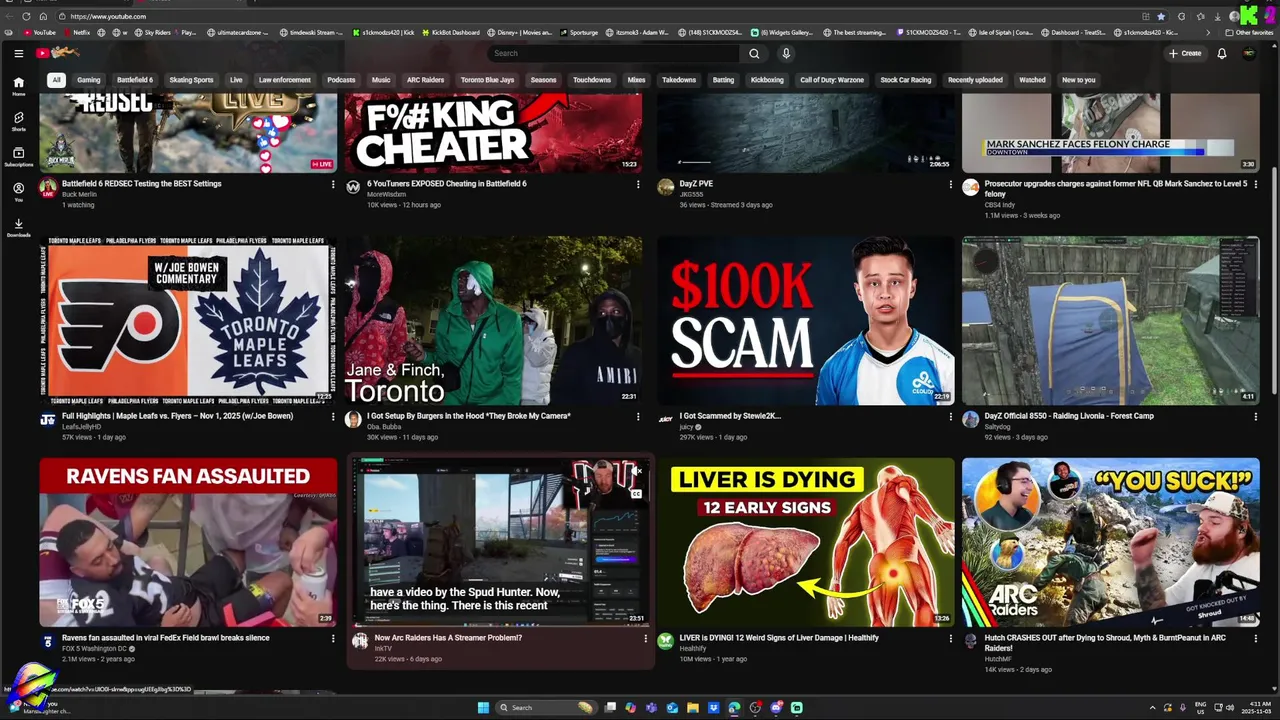Open video title Now Arc Raiders Has A Streamer Problem
The height and width of the screenshot is (720, 1280).
pyautogui.click(x=448, y=637)
